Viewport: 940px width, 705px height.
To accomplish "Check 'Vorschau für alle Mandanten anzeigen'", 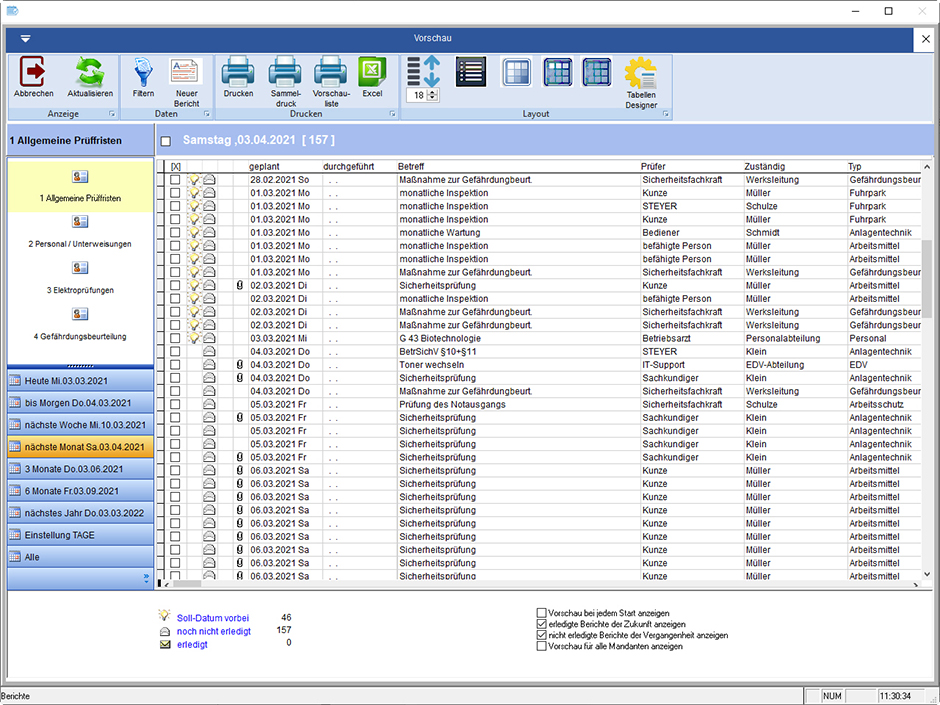I will coord(542,646).
